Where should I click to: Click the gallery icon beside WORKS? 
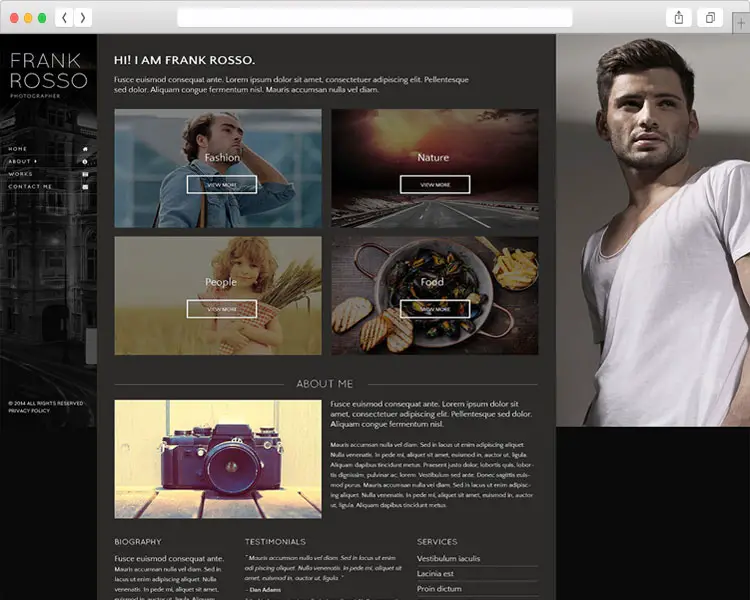point(85,174)
